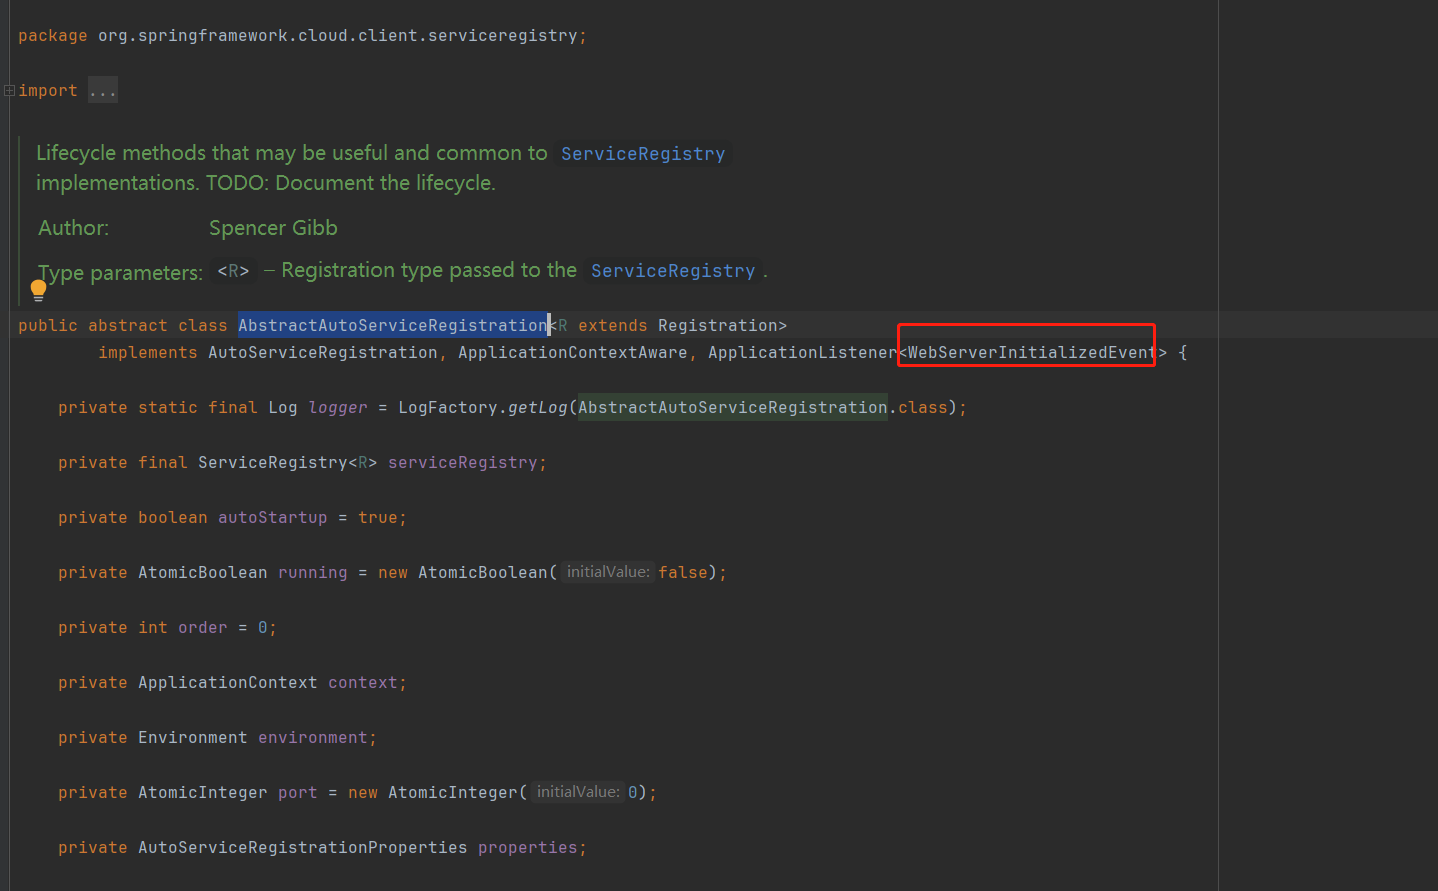
Task: Expand the folded import block gutter icon
Action: [x=9, y=91]
